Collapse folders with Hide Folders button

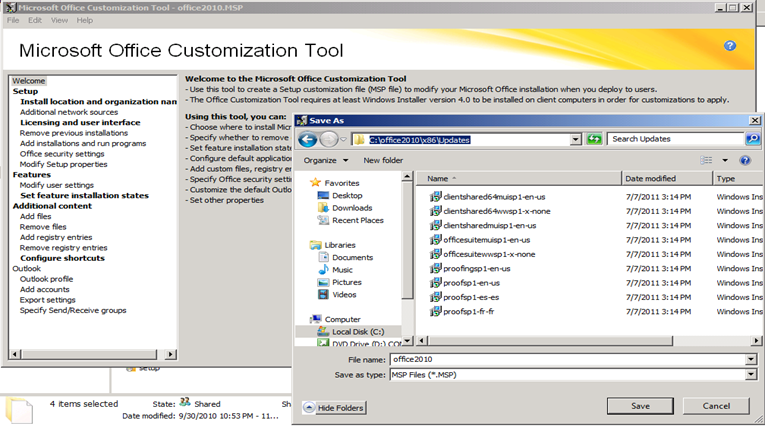[x=334, y=407]
